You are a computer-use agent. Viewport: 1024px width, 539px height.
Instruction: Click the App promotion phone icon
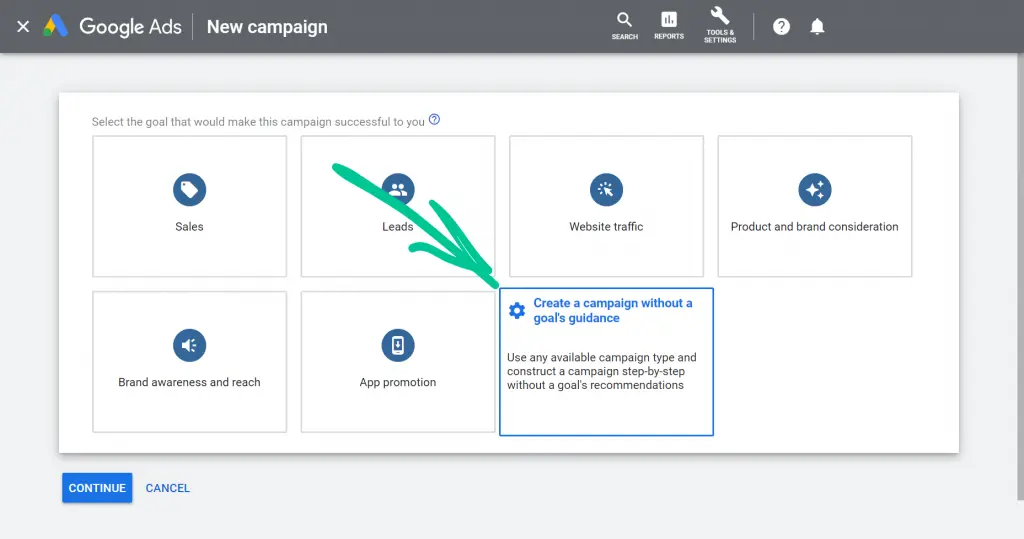(397, 345)
